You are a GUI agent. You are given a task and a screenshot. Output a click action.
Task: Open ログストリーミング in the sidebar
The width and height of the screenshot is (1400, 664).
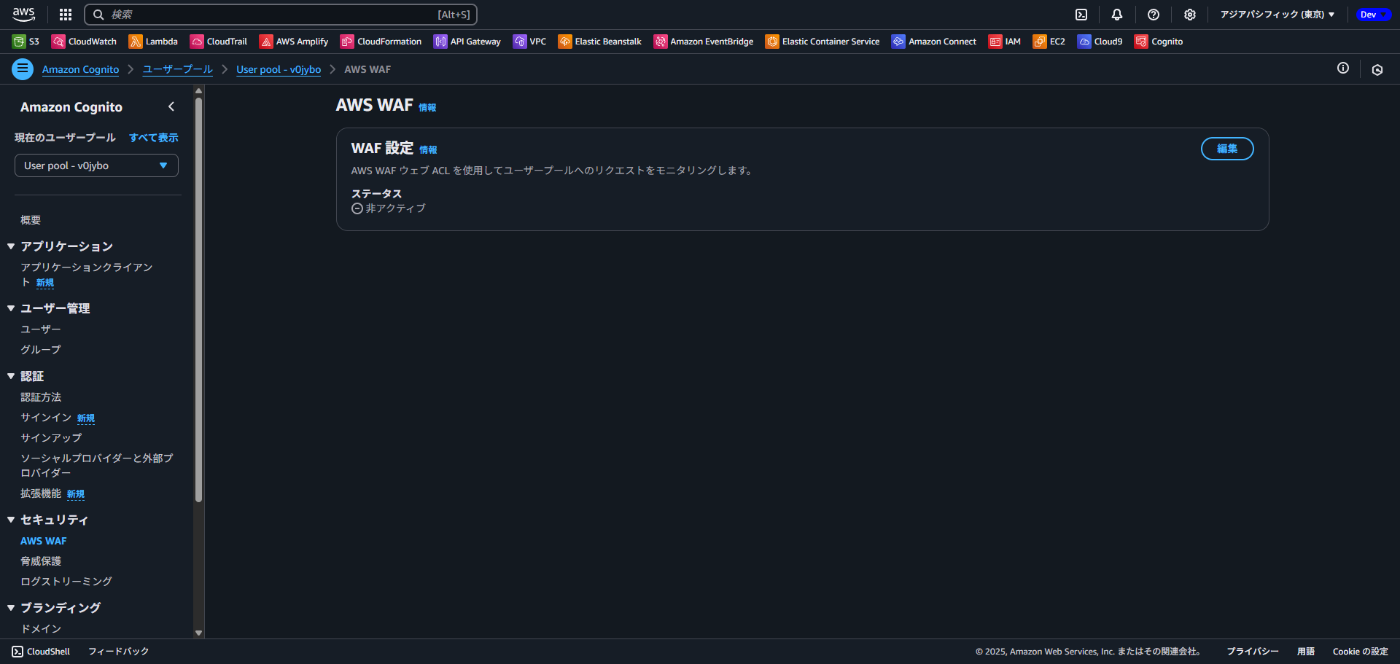coord(66,581)
